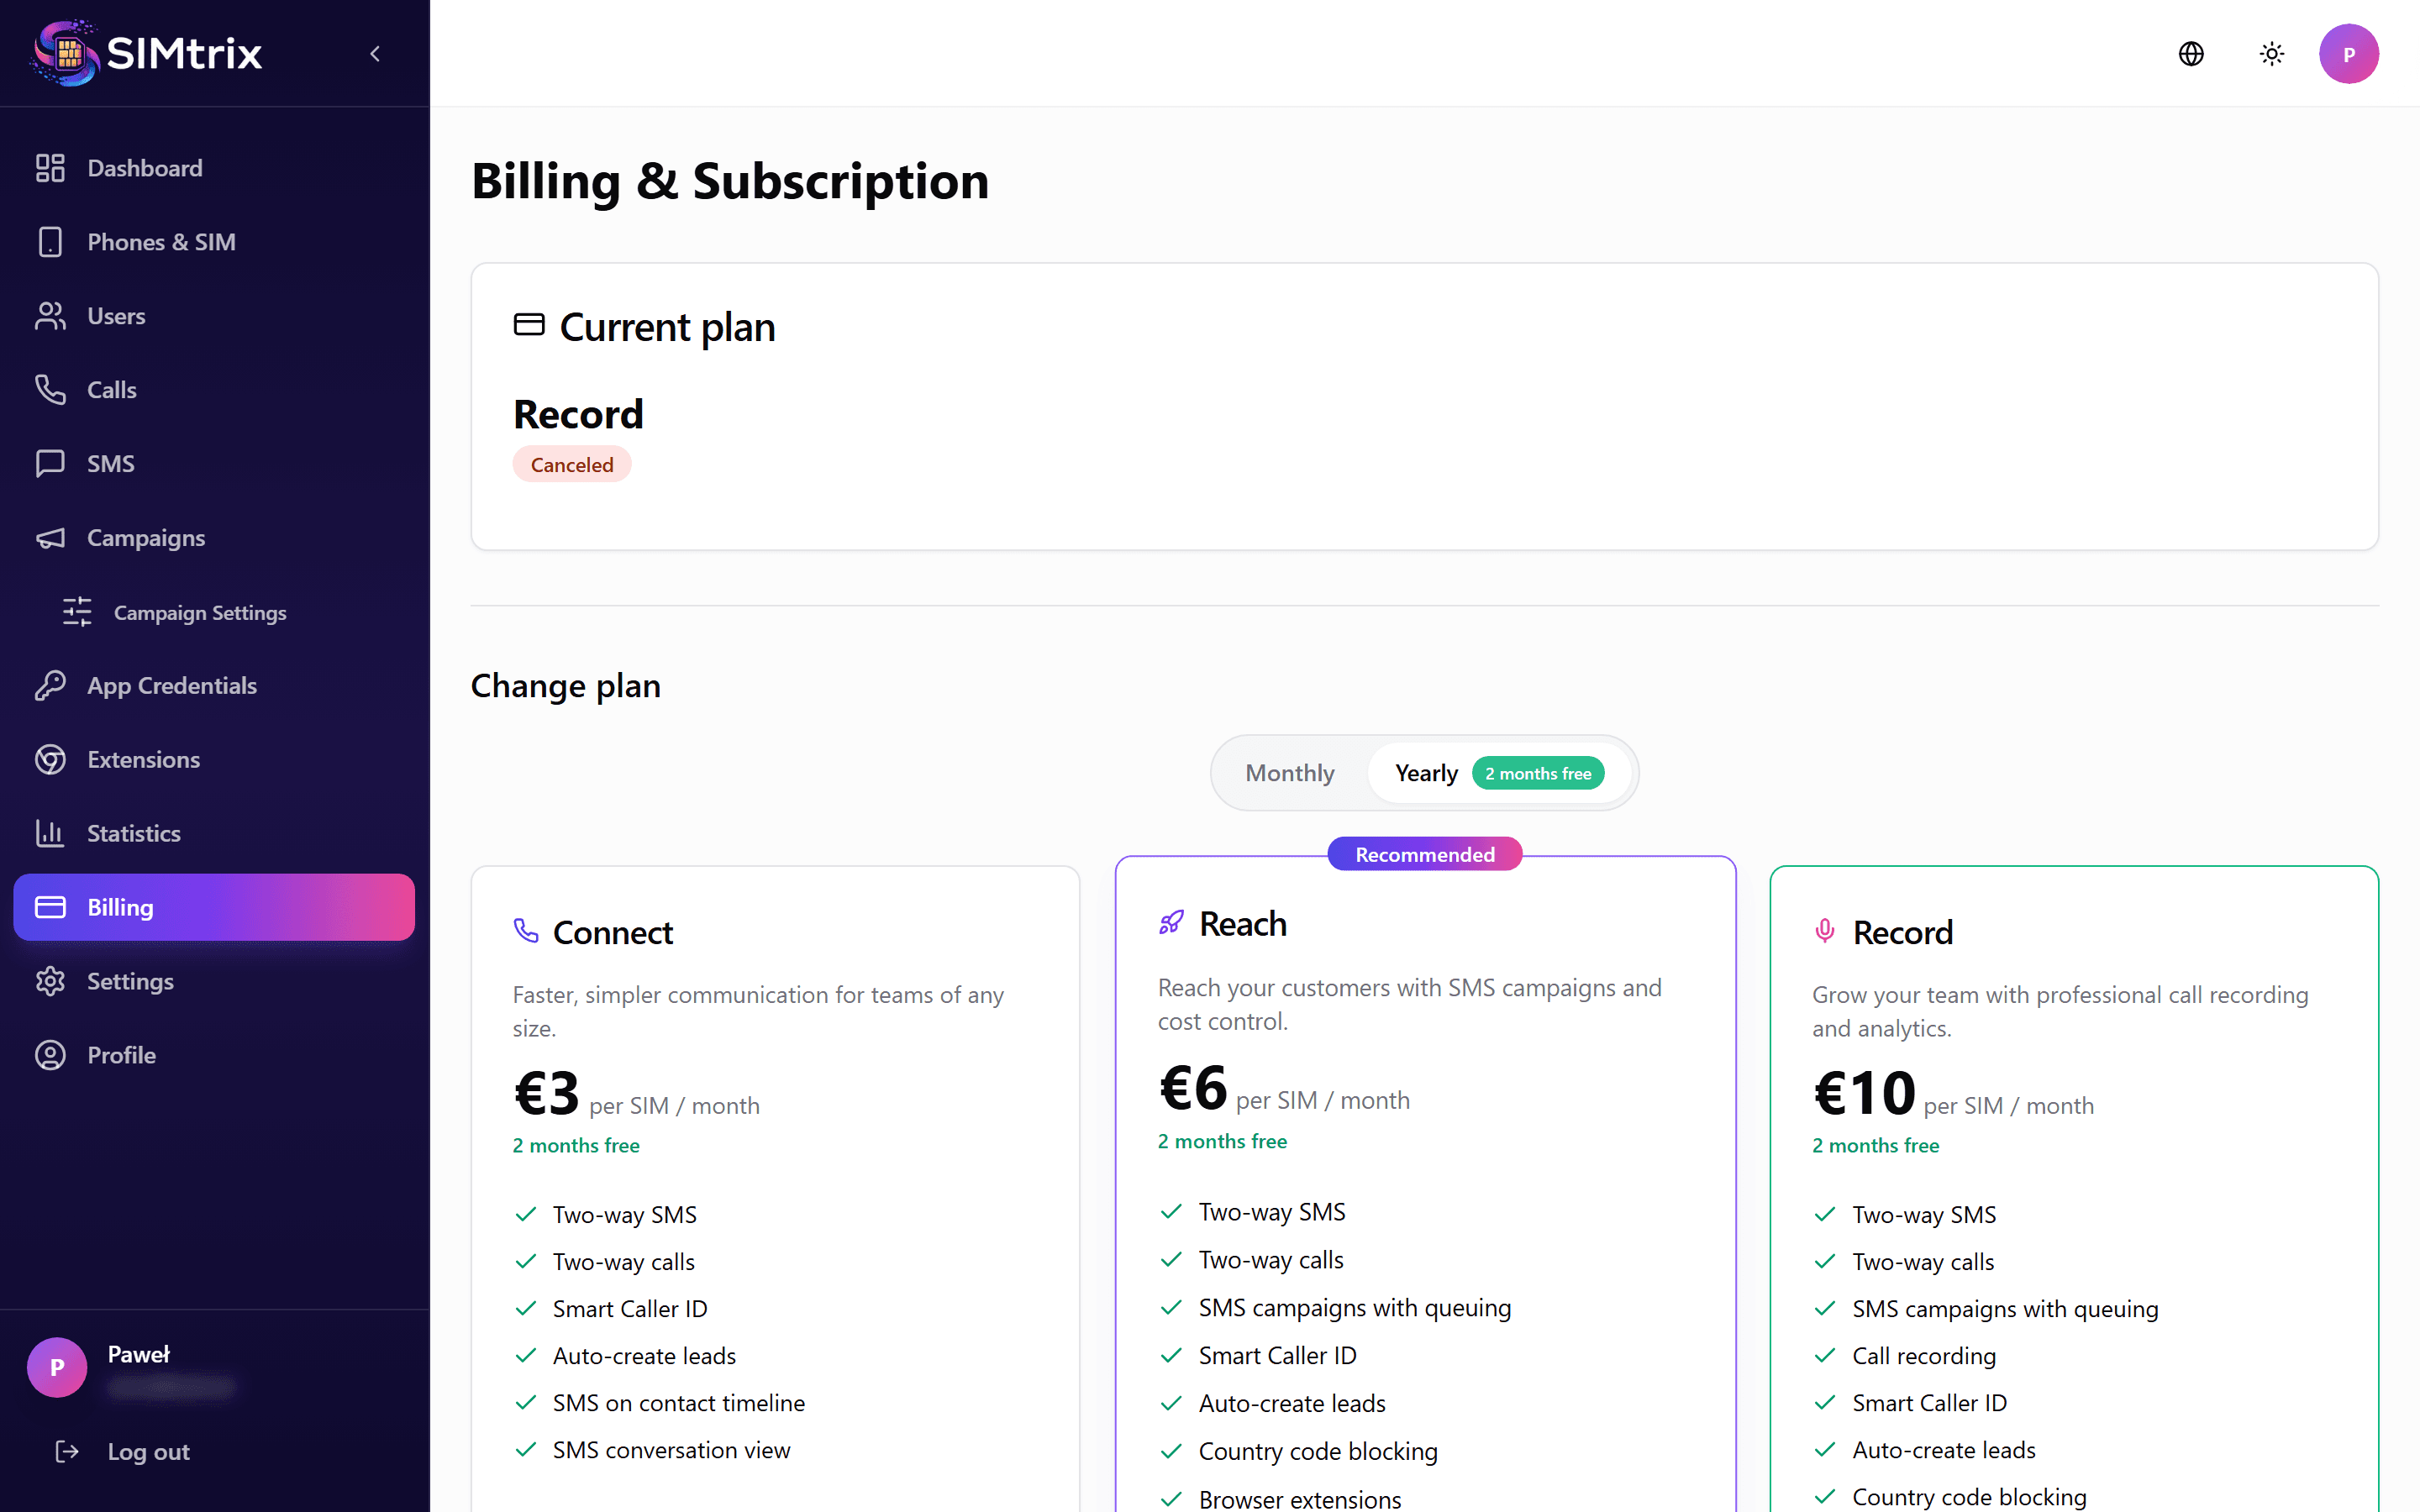This screenshot has height=1512, width=2420.
Task: Go to Phones & SIM icon
Action: pos(50,242)
